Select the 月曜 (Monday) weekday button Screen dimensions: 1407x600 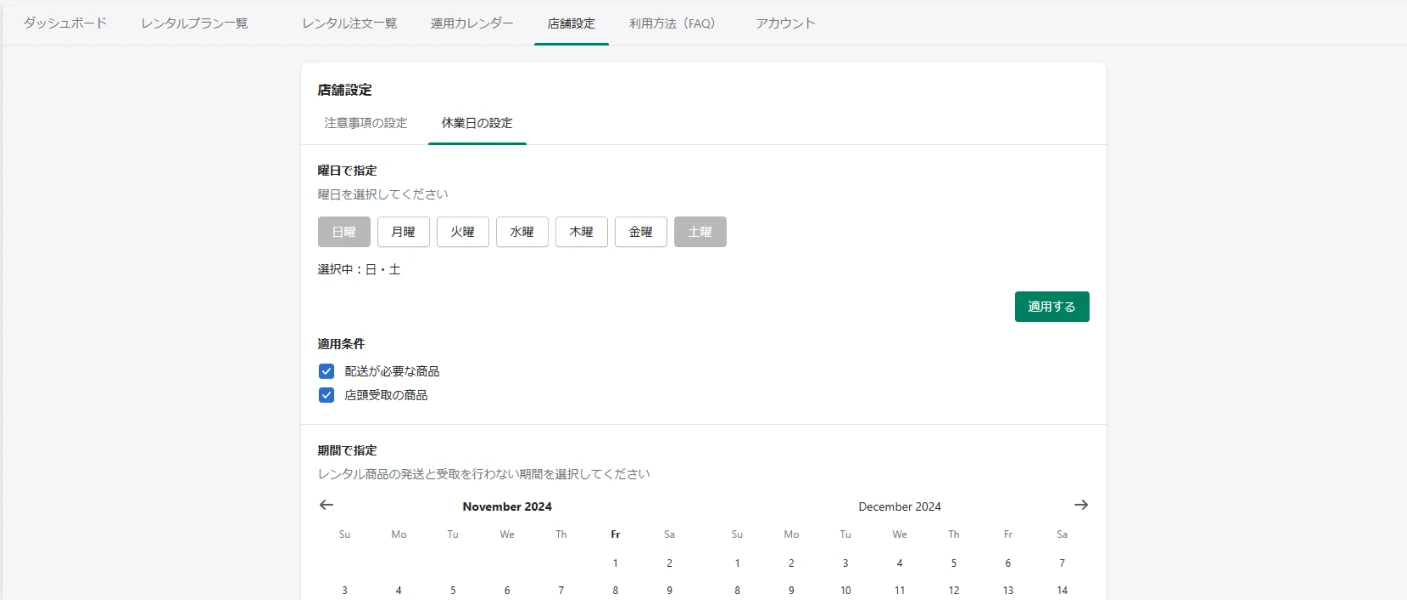403,231
